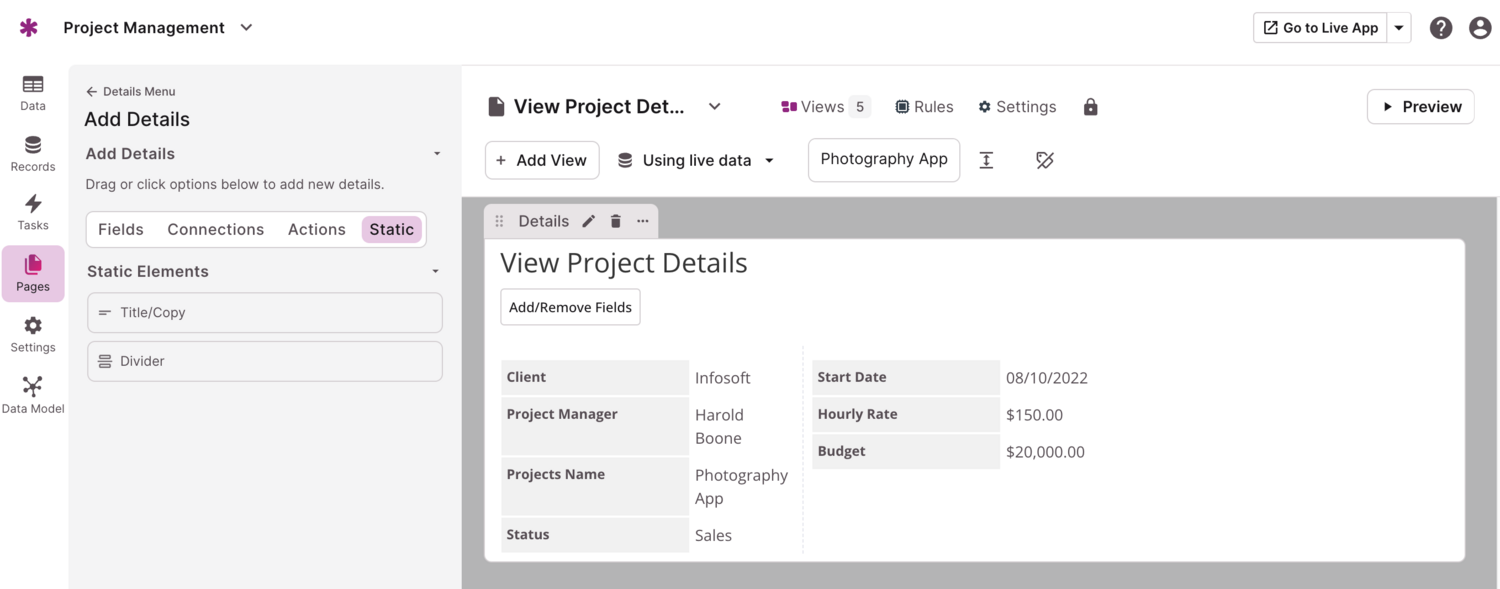
Task: Add a Divider static element
Action: click(264, 361)
